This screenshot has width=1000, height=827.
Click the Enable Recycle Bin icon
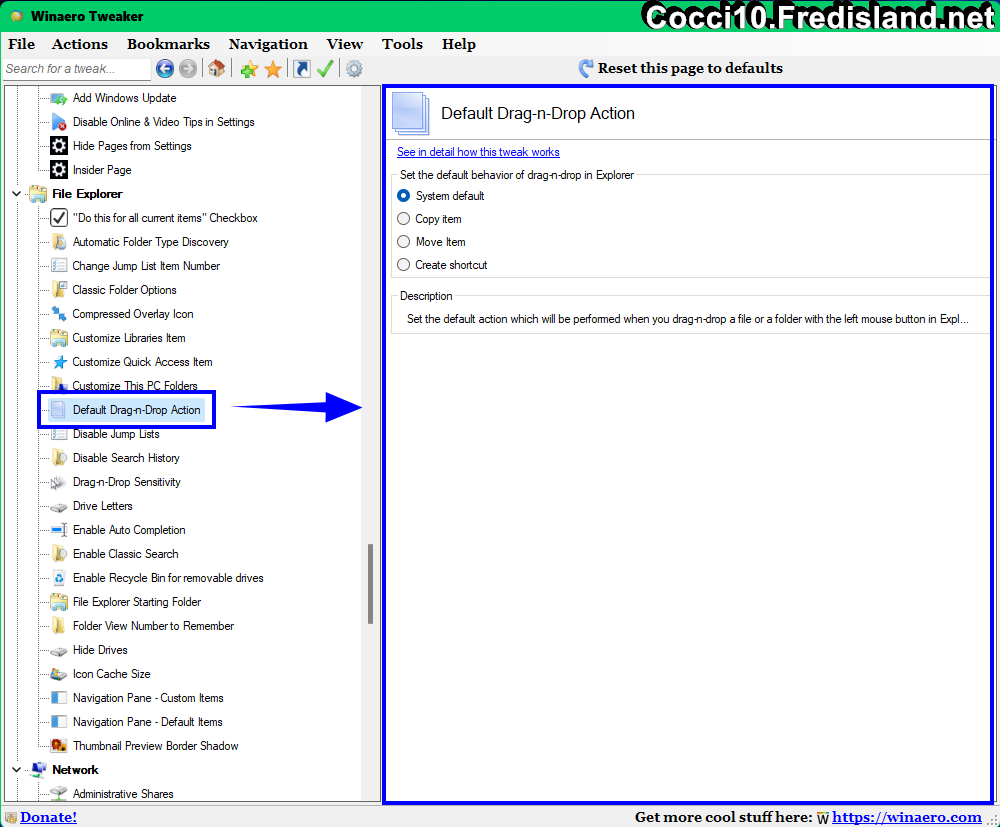pyautogui.click(x=59, y=578)
